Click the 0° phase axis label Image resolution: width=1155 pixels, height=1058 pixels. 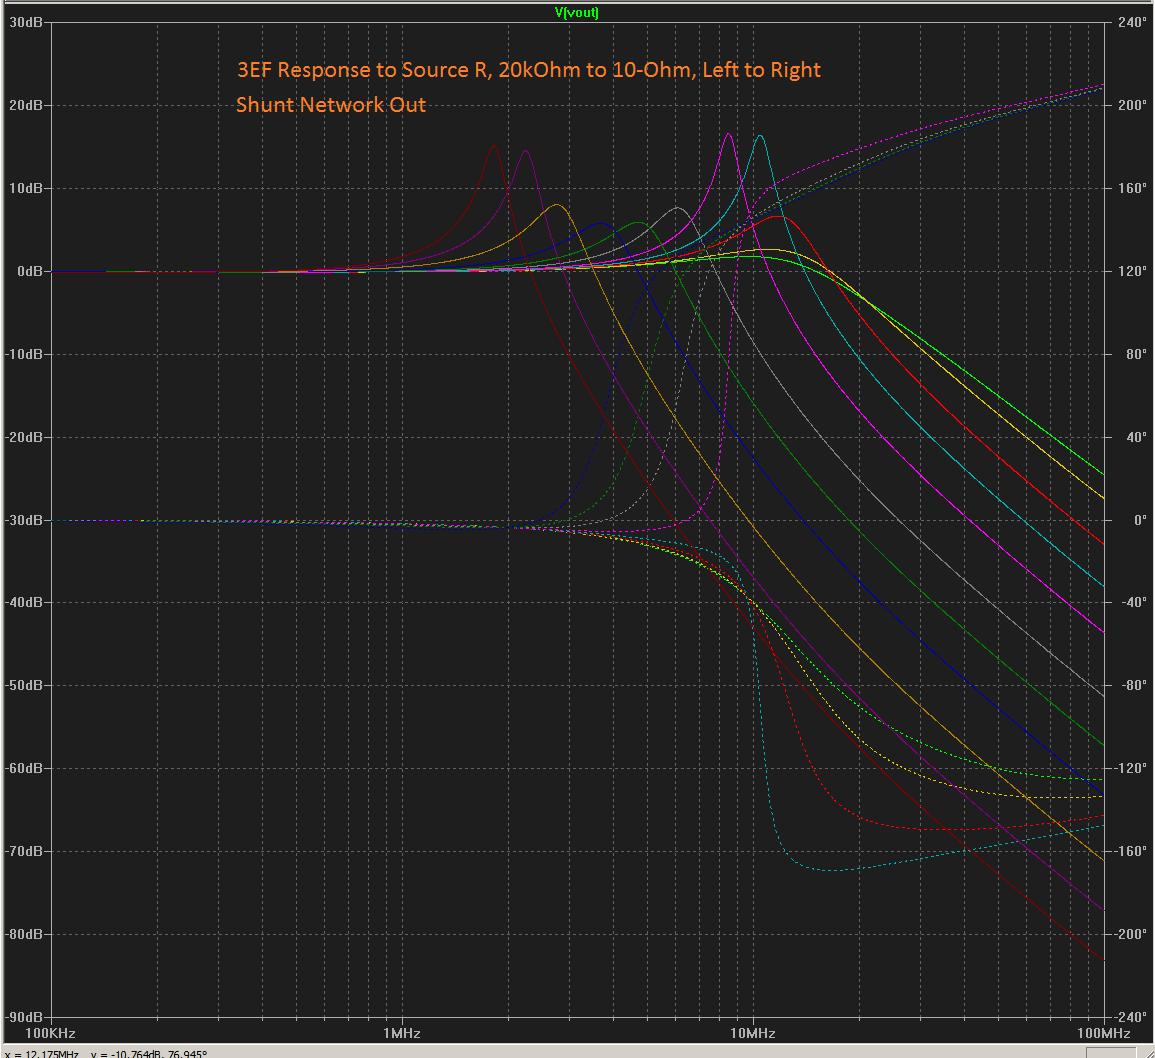[1140, 520]
